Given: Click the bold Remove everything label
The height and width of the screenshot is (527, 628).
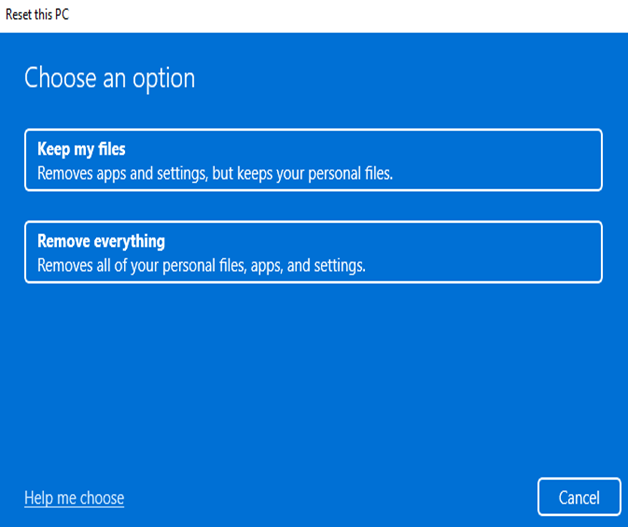Looking at the screenshot, I should coord(101,241).
